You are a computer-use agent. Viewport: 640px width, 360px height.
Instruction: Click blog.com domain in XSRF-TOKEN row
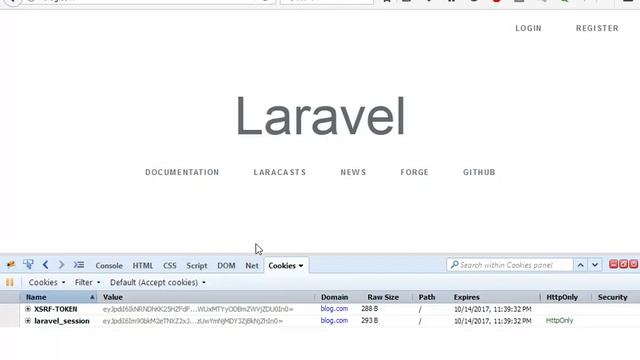(x=334, y=309)
